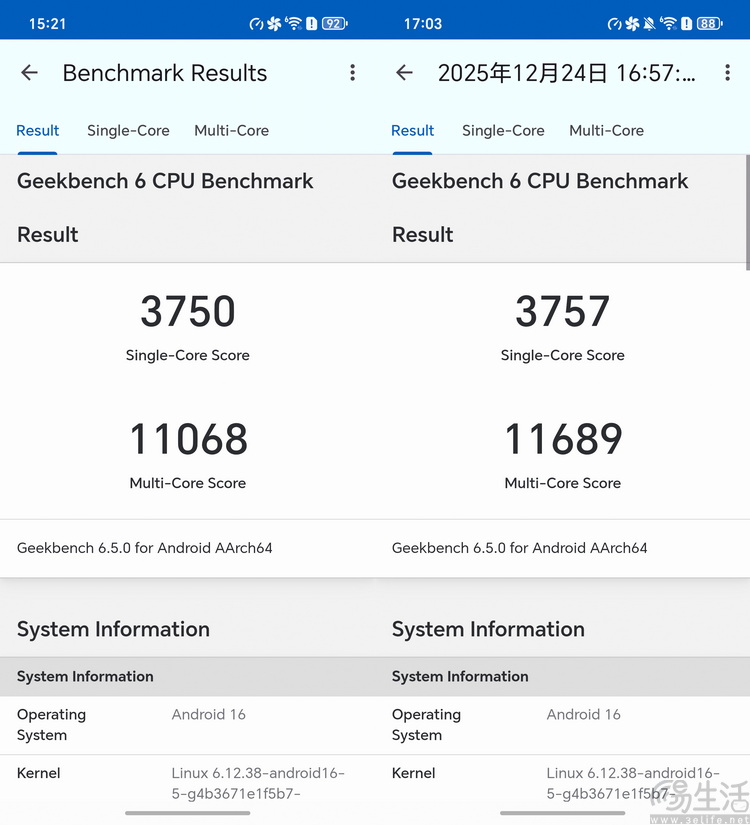The height and width of the screenshot is (825, 750).
Task: Open overflow menu on Benchmark Results screen
Action: tap(352, 73)
